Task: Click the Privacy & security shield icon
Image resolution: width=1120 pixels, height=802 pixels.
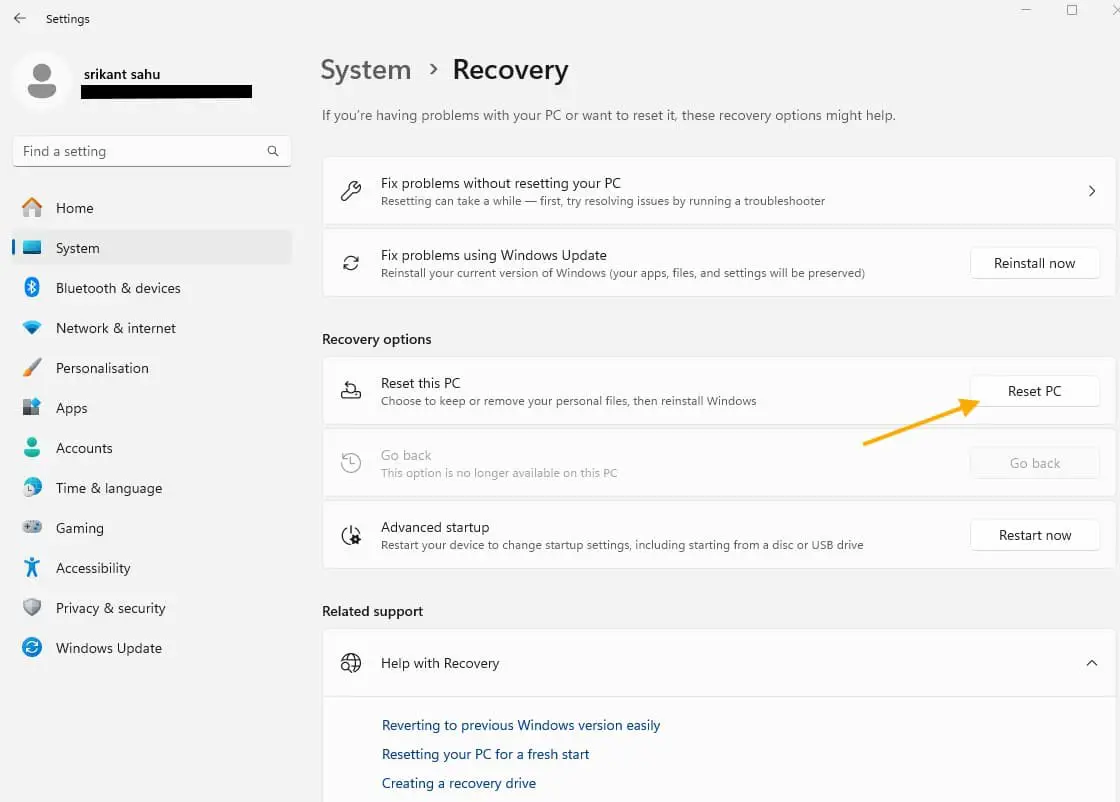Action: [x=32, y=608]
